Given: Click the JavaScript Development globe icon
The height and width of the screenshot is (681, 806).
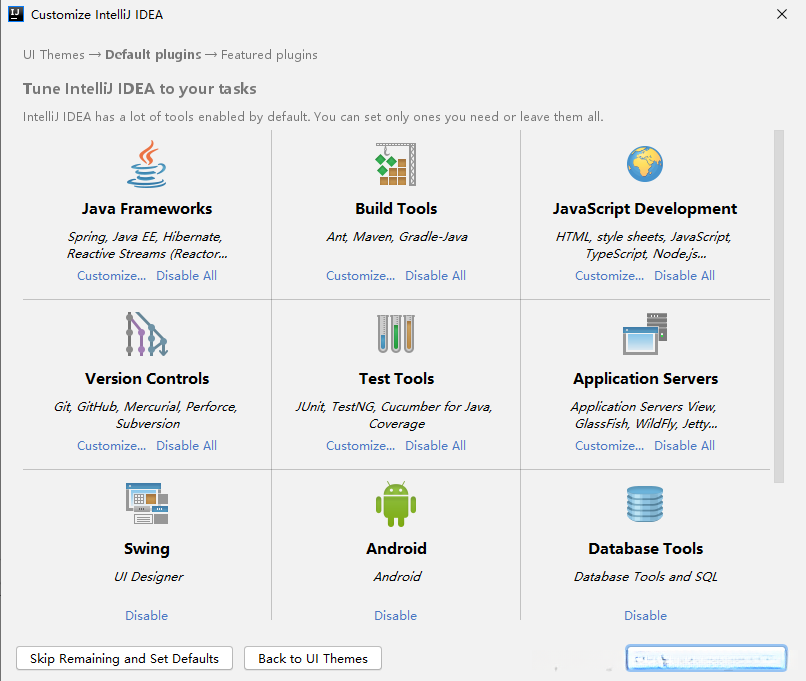Looking at the screenshot, I should tap(645, 164).
